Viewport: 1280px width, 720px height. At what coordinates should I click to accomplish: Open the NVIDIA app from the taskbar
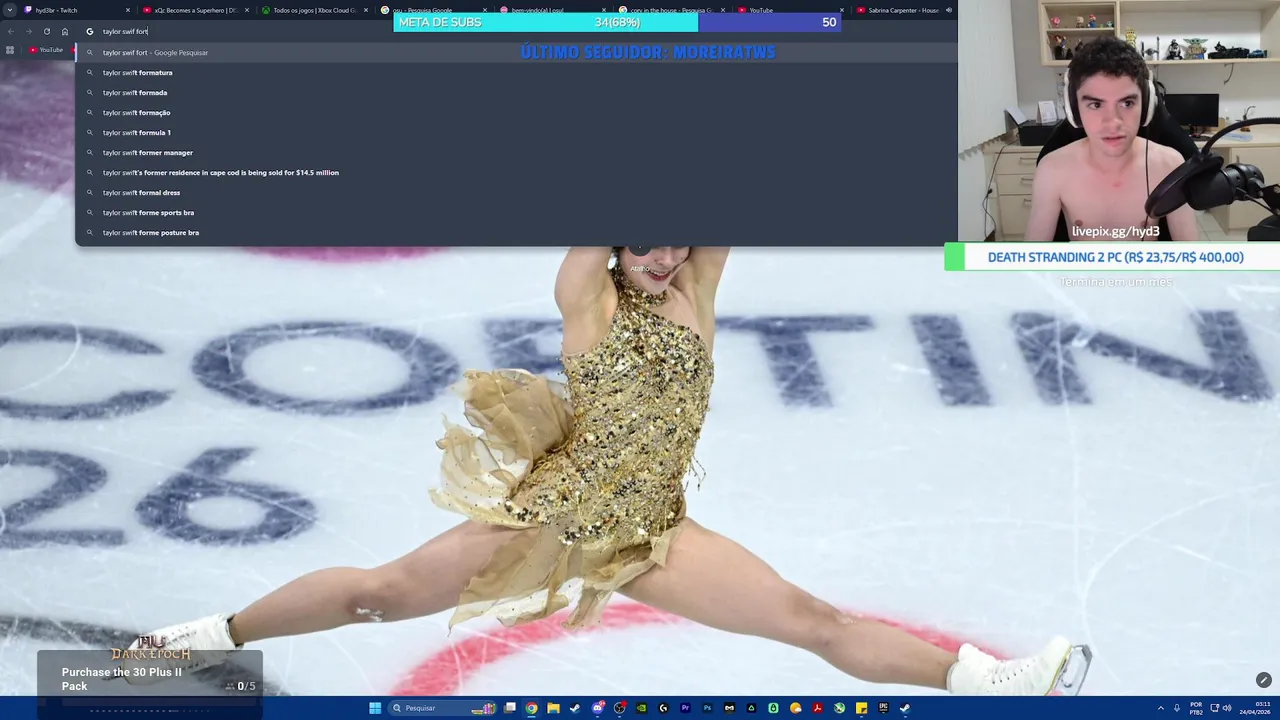click(x=642, y=708)
